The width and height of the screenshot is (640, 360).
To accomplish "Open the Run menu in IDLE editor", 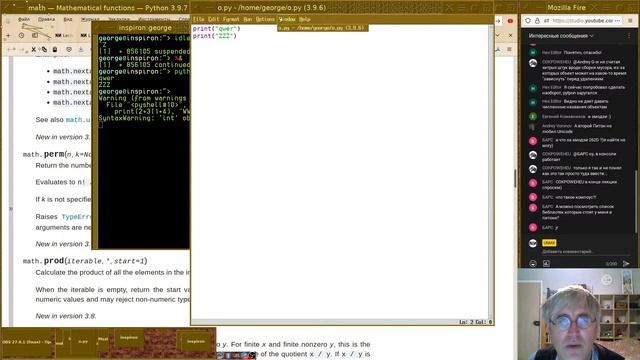I will coord(247,19).
